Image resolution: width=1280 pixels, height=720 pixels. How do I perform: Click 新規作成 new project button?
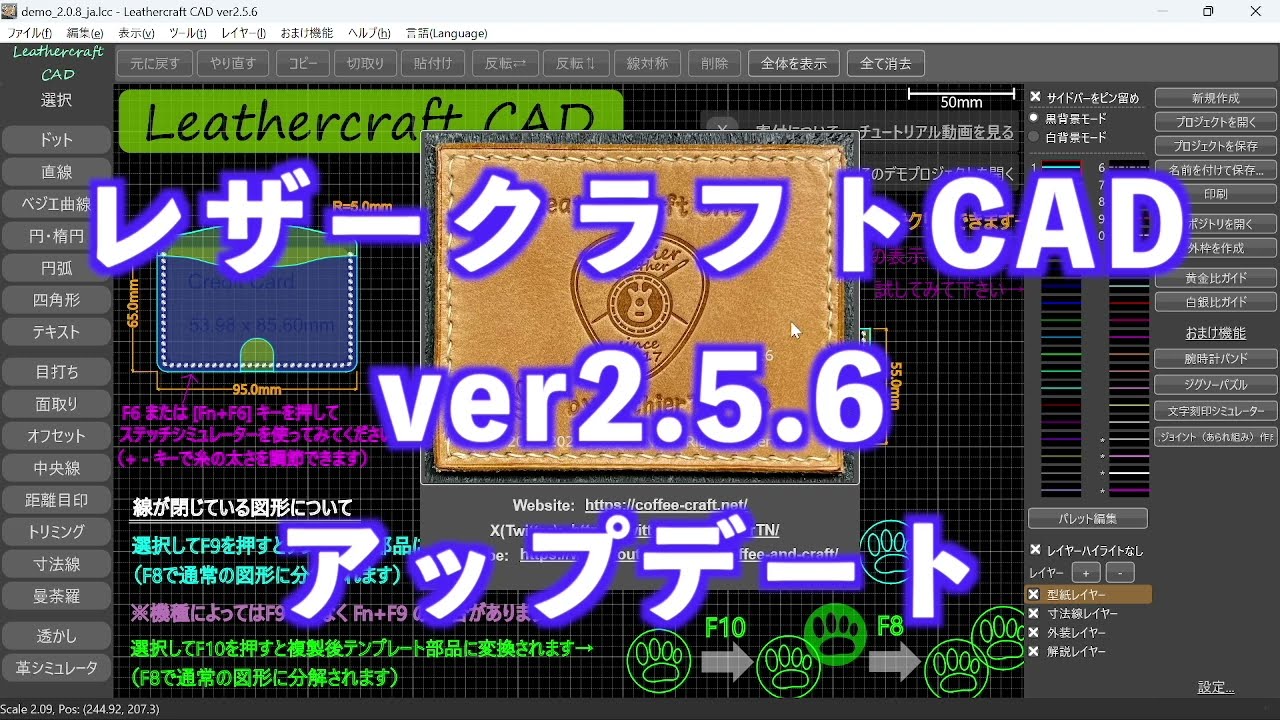tap(1216, 98)
